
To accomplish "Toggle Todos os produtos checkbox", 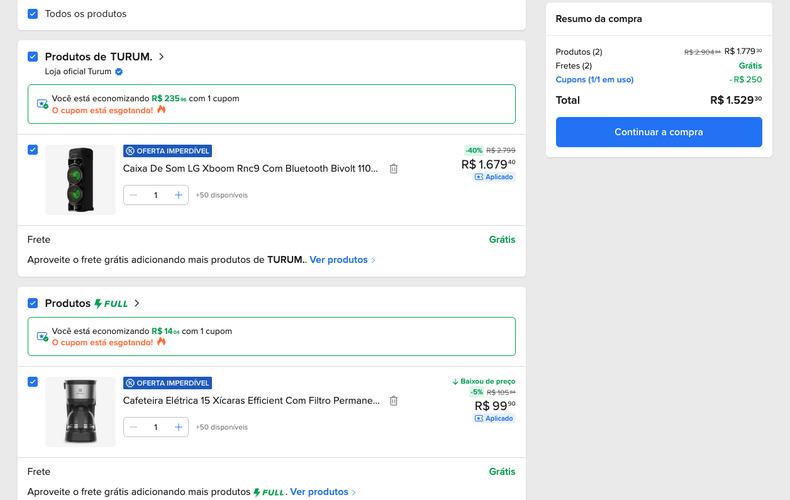I will (x=33, y=14).
